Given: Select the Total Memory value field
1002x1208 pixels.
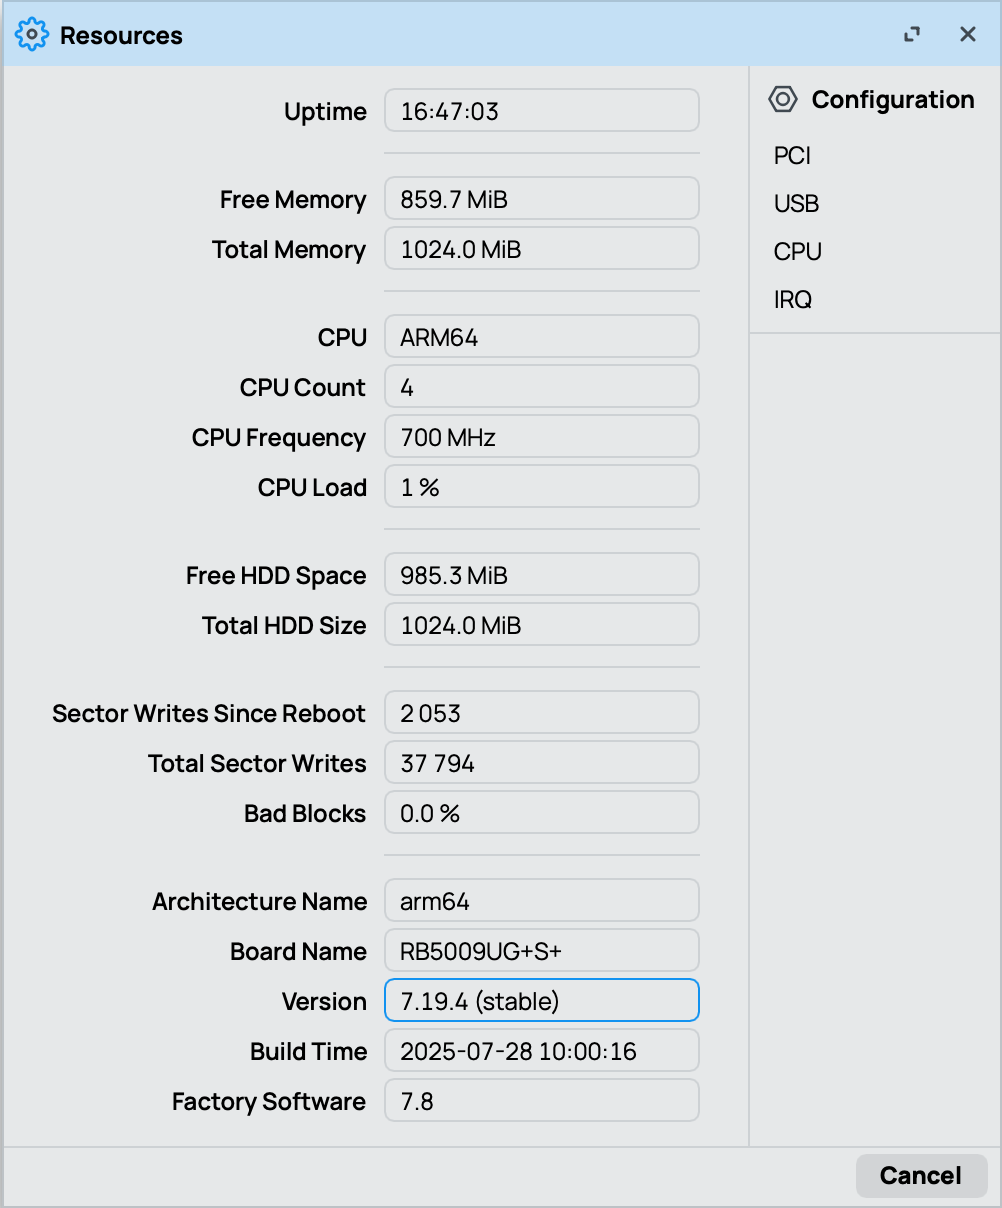Looking at the screenshot, I should click(542, 248).
